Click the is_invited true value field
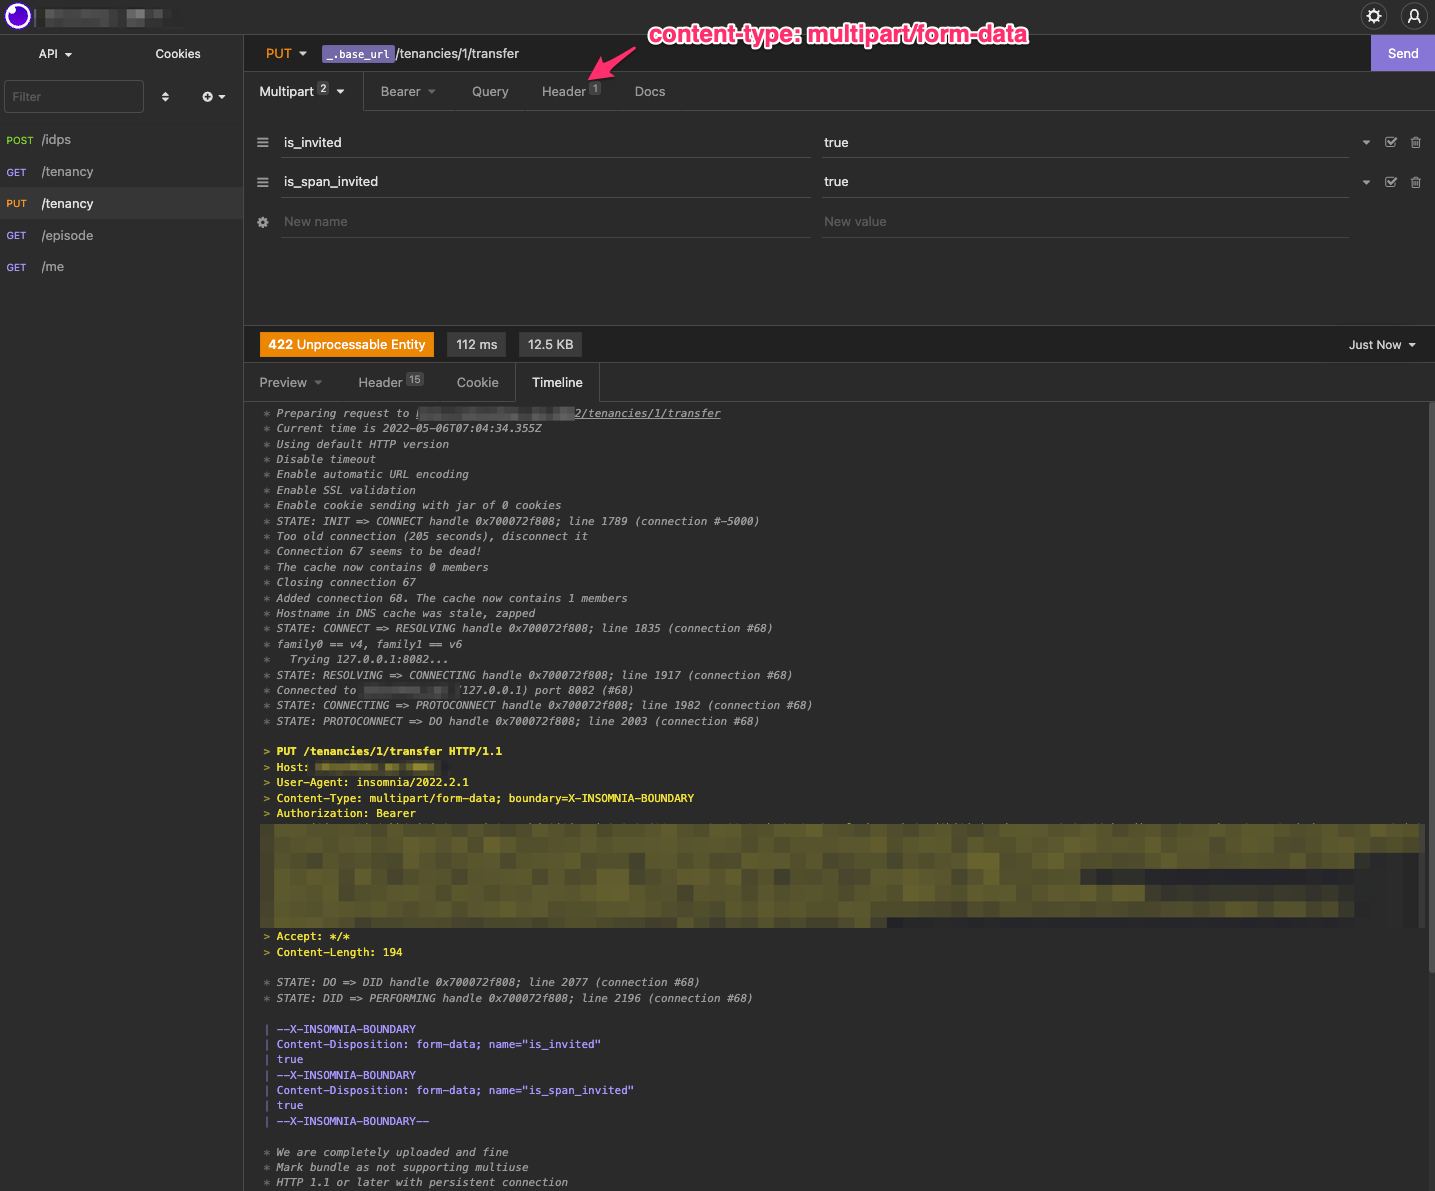The height and width of the screenshot is (1191, 1435). tap(1085, 143)
